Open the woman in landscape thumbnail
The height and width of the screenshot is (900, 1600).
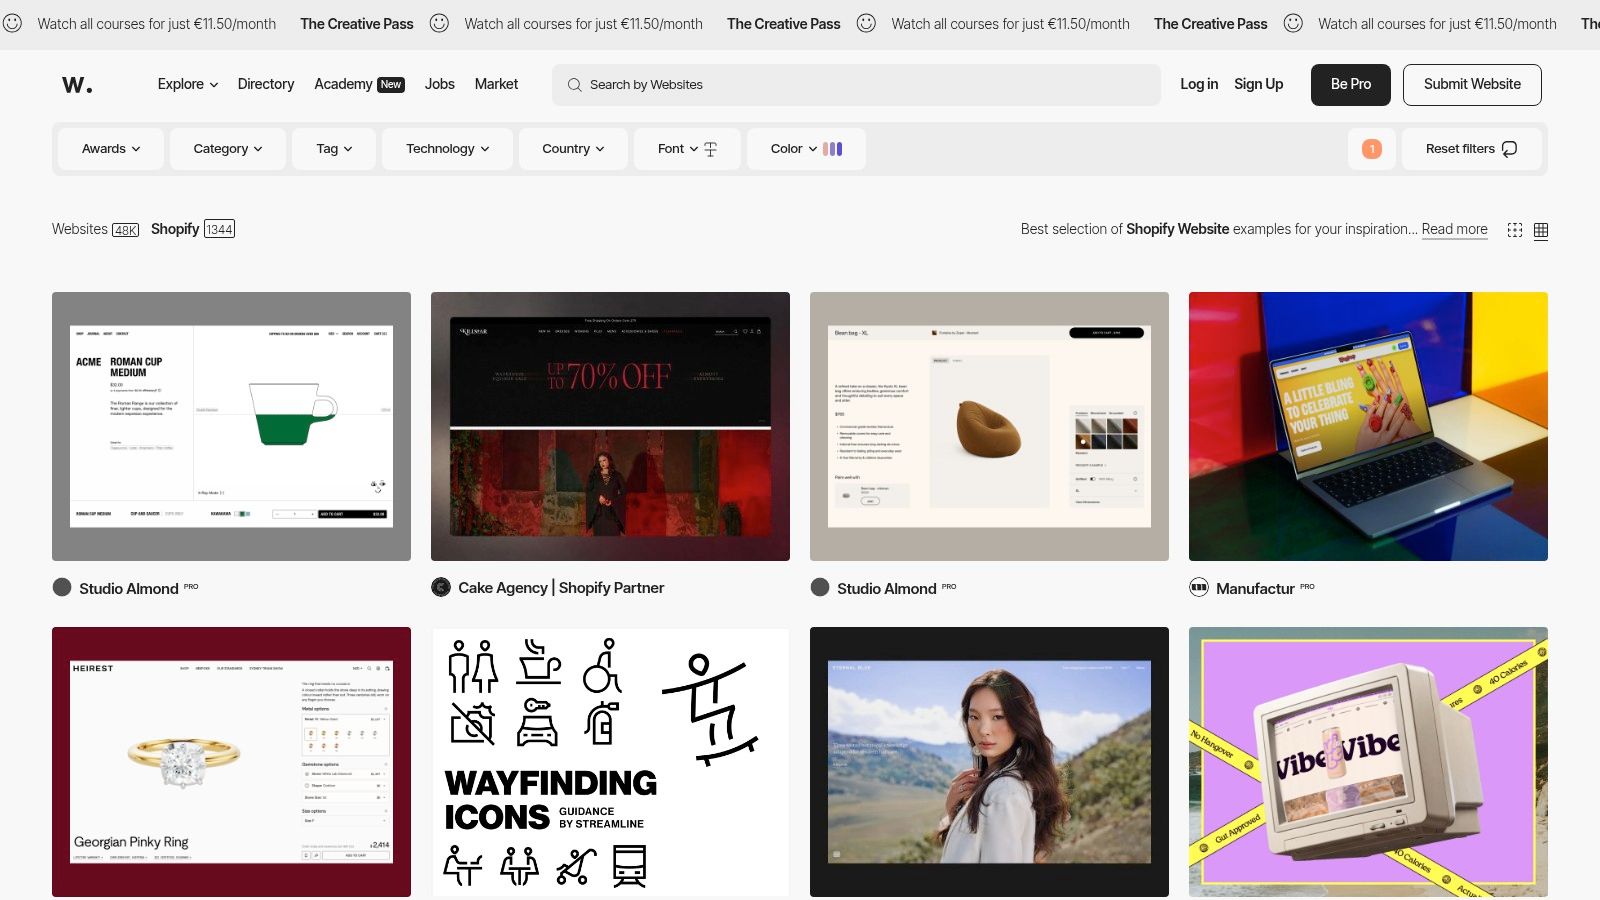(989, 762)
